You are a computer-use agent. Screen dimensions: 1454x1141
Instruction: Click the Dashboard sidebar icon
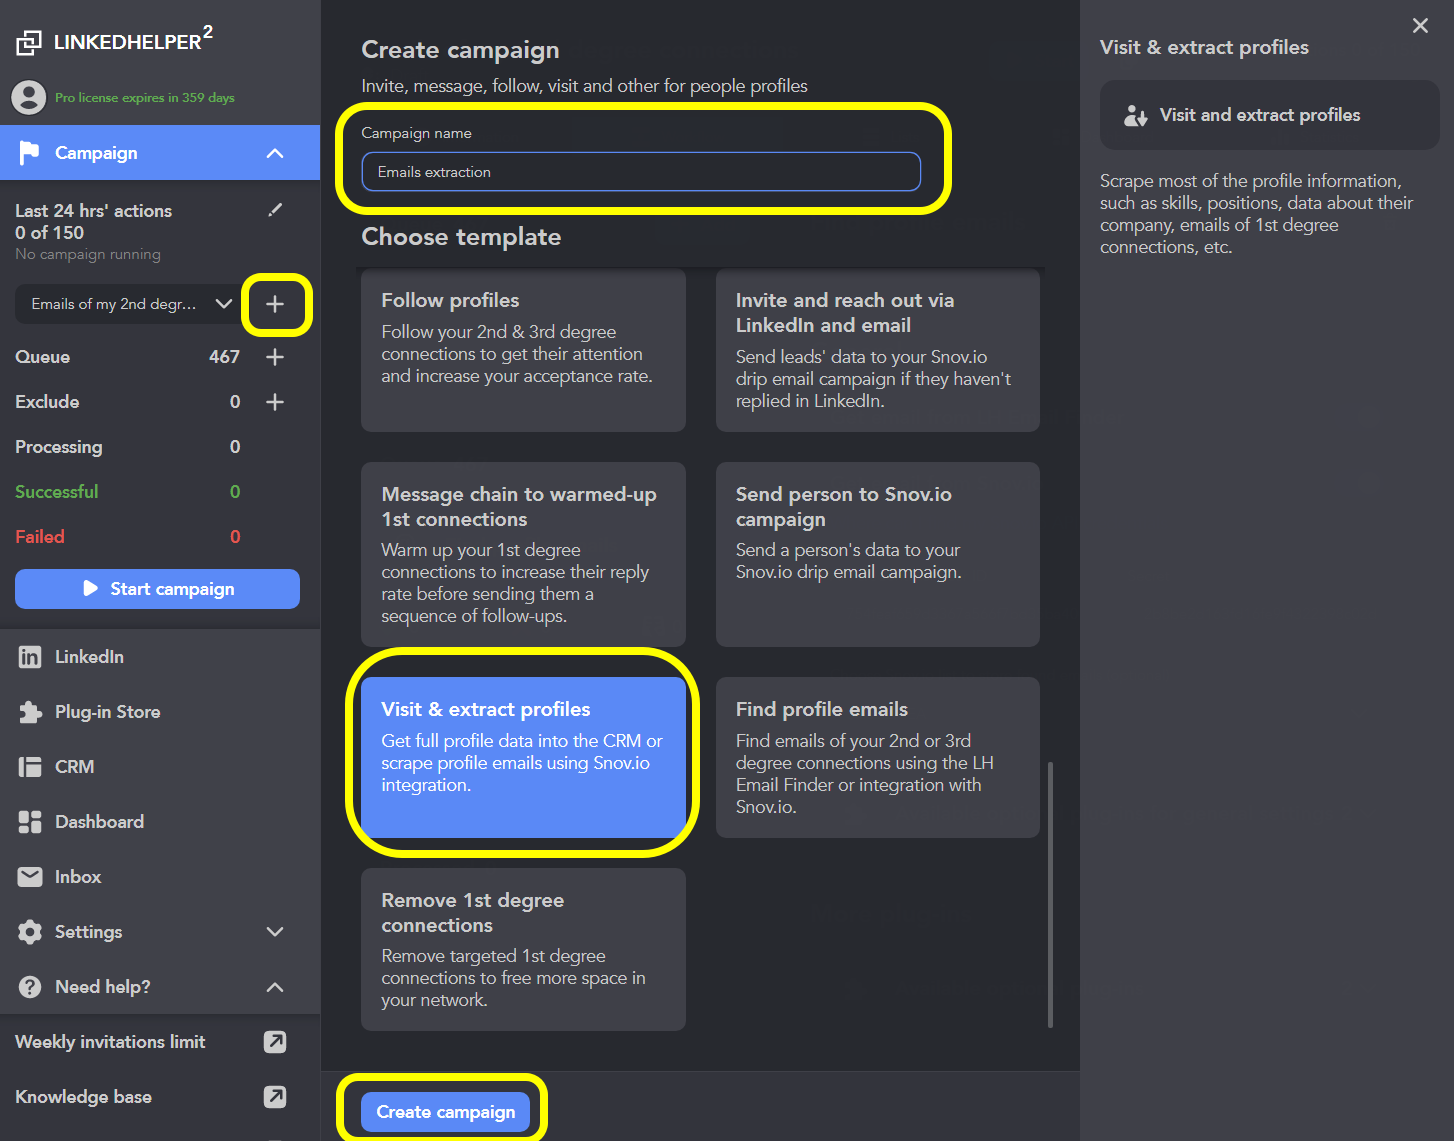tap(30, 822)
